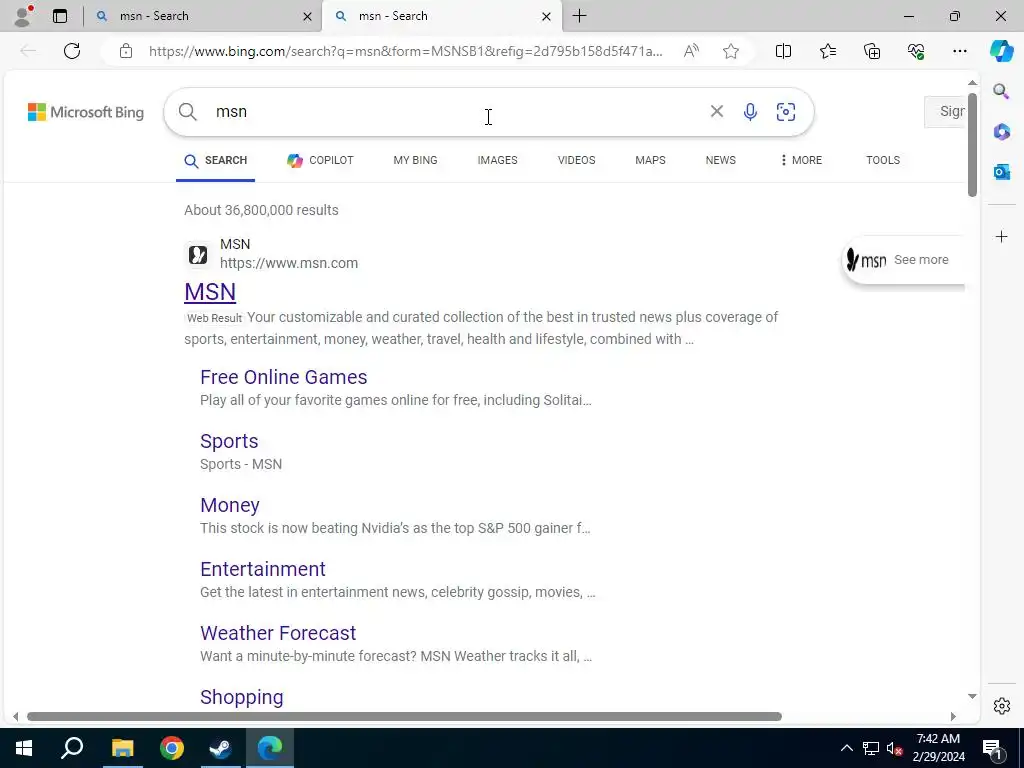Click About 36,800,000 results text
Image resolution: width=1024 pixels, height=768 pixels.
click(x=261, y=210)
